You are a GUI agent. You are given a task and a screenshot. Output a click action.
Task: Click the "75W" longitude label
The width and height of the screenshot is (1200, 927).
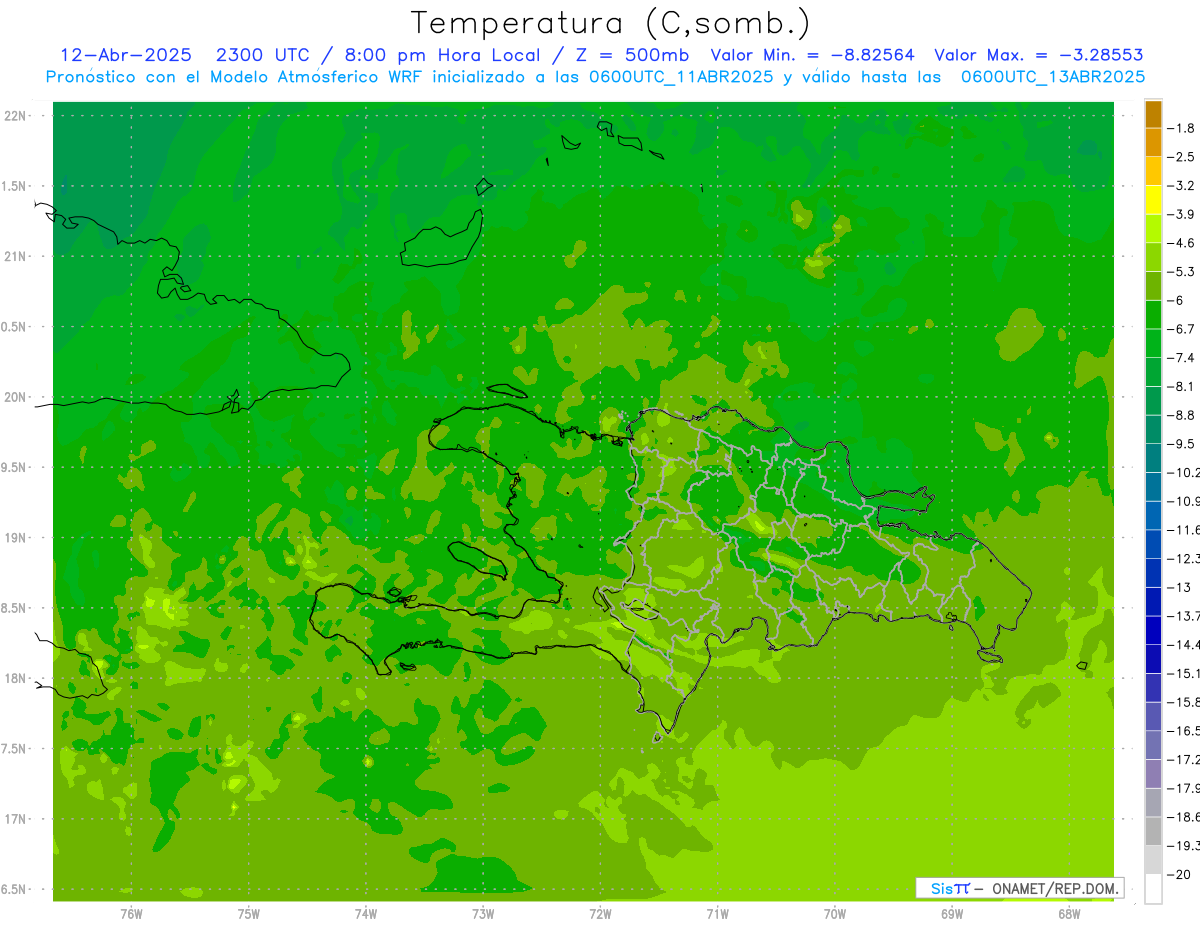pyautogui.click(x=249, y=913)
